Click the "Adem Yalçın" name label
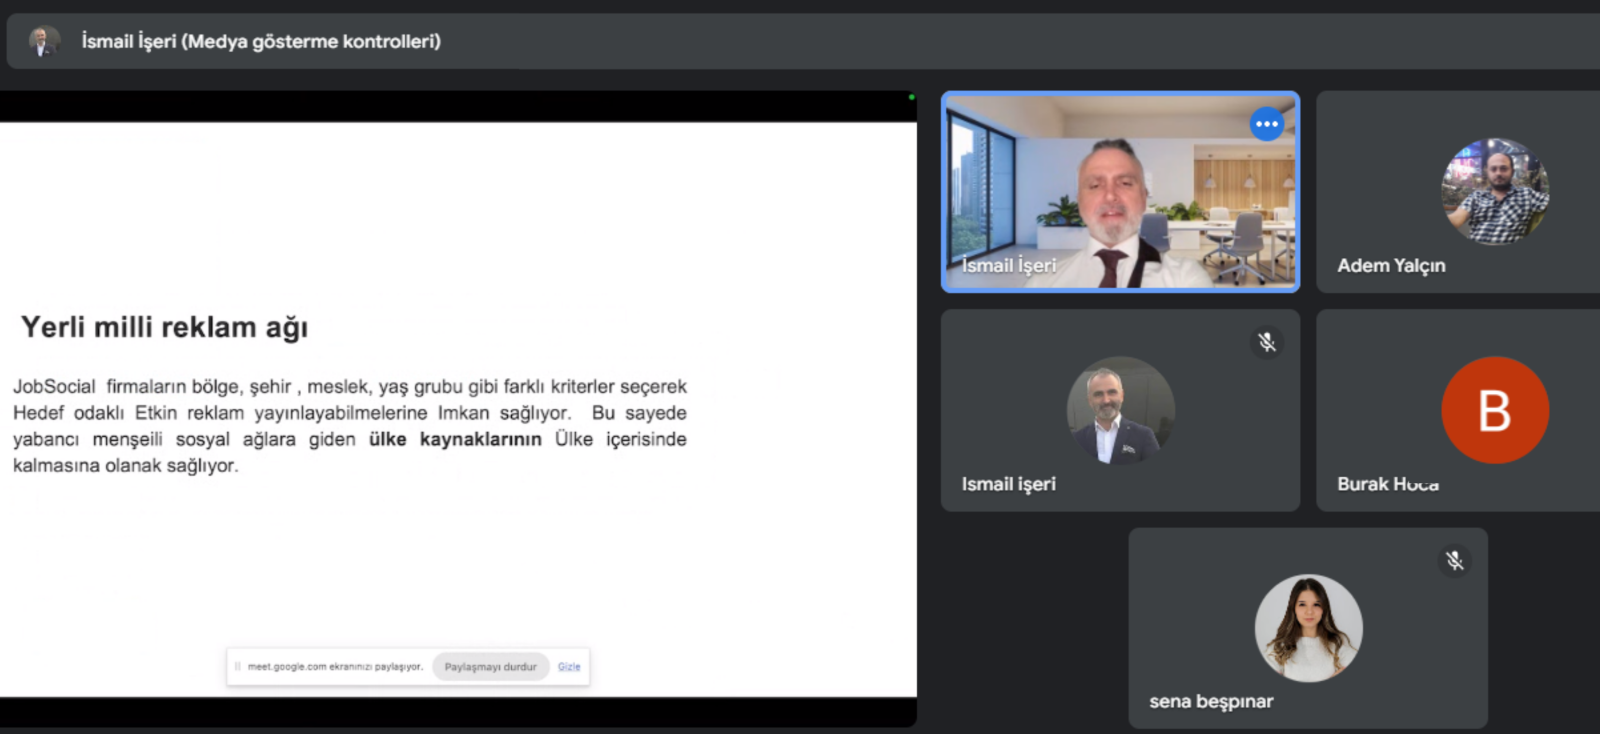 click(1391, 266)
